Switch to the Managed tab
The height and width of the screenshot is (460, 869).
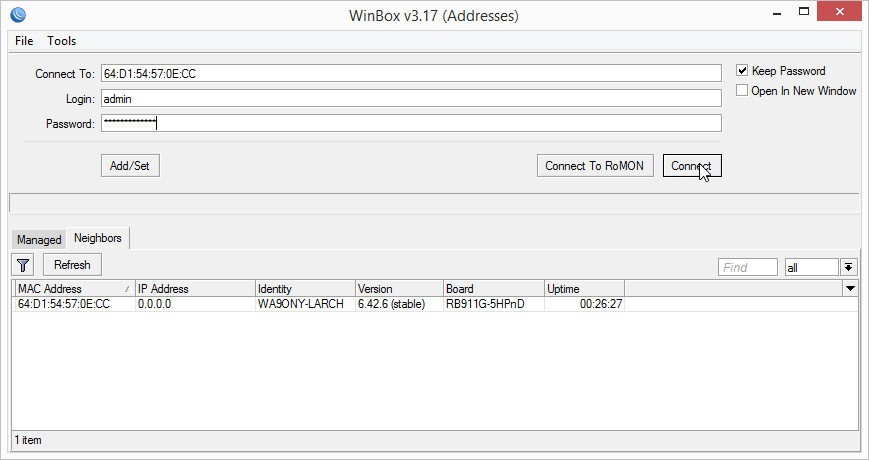coord(39,239)
